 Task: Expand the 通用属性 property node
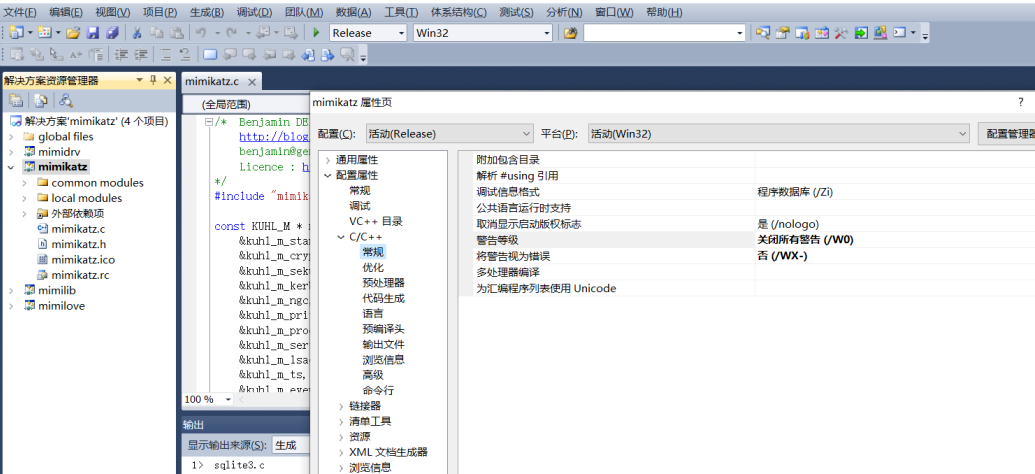click(x=327, y=160)
